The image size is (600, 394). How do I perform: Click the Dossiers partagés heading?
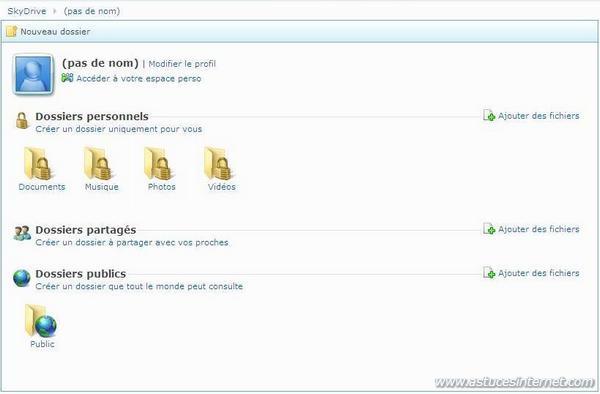pyautogui.click(x=86, y=230)
